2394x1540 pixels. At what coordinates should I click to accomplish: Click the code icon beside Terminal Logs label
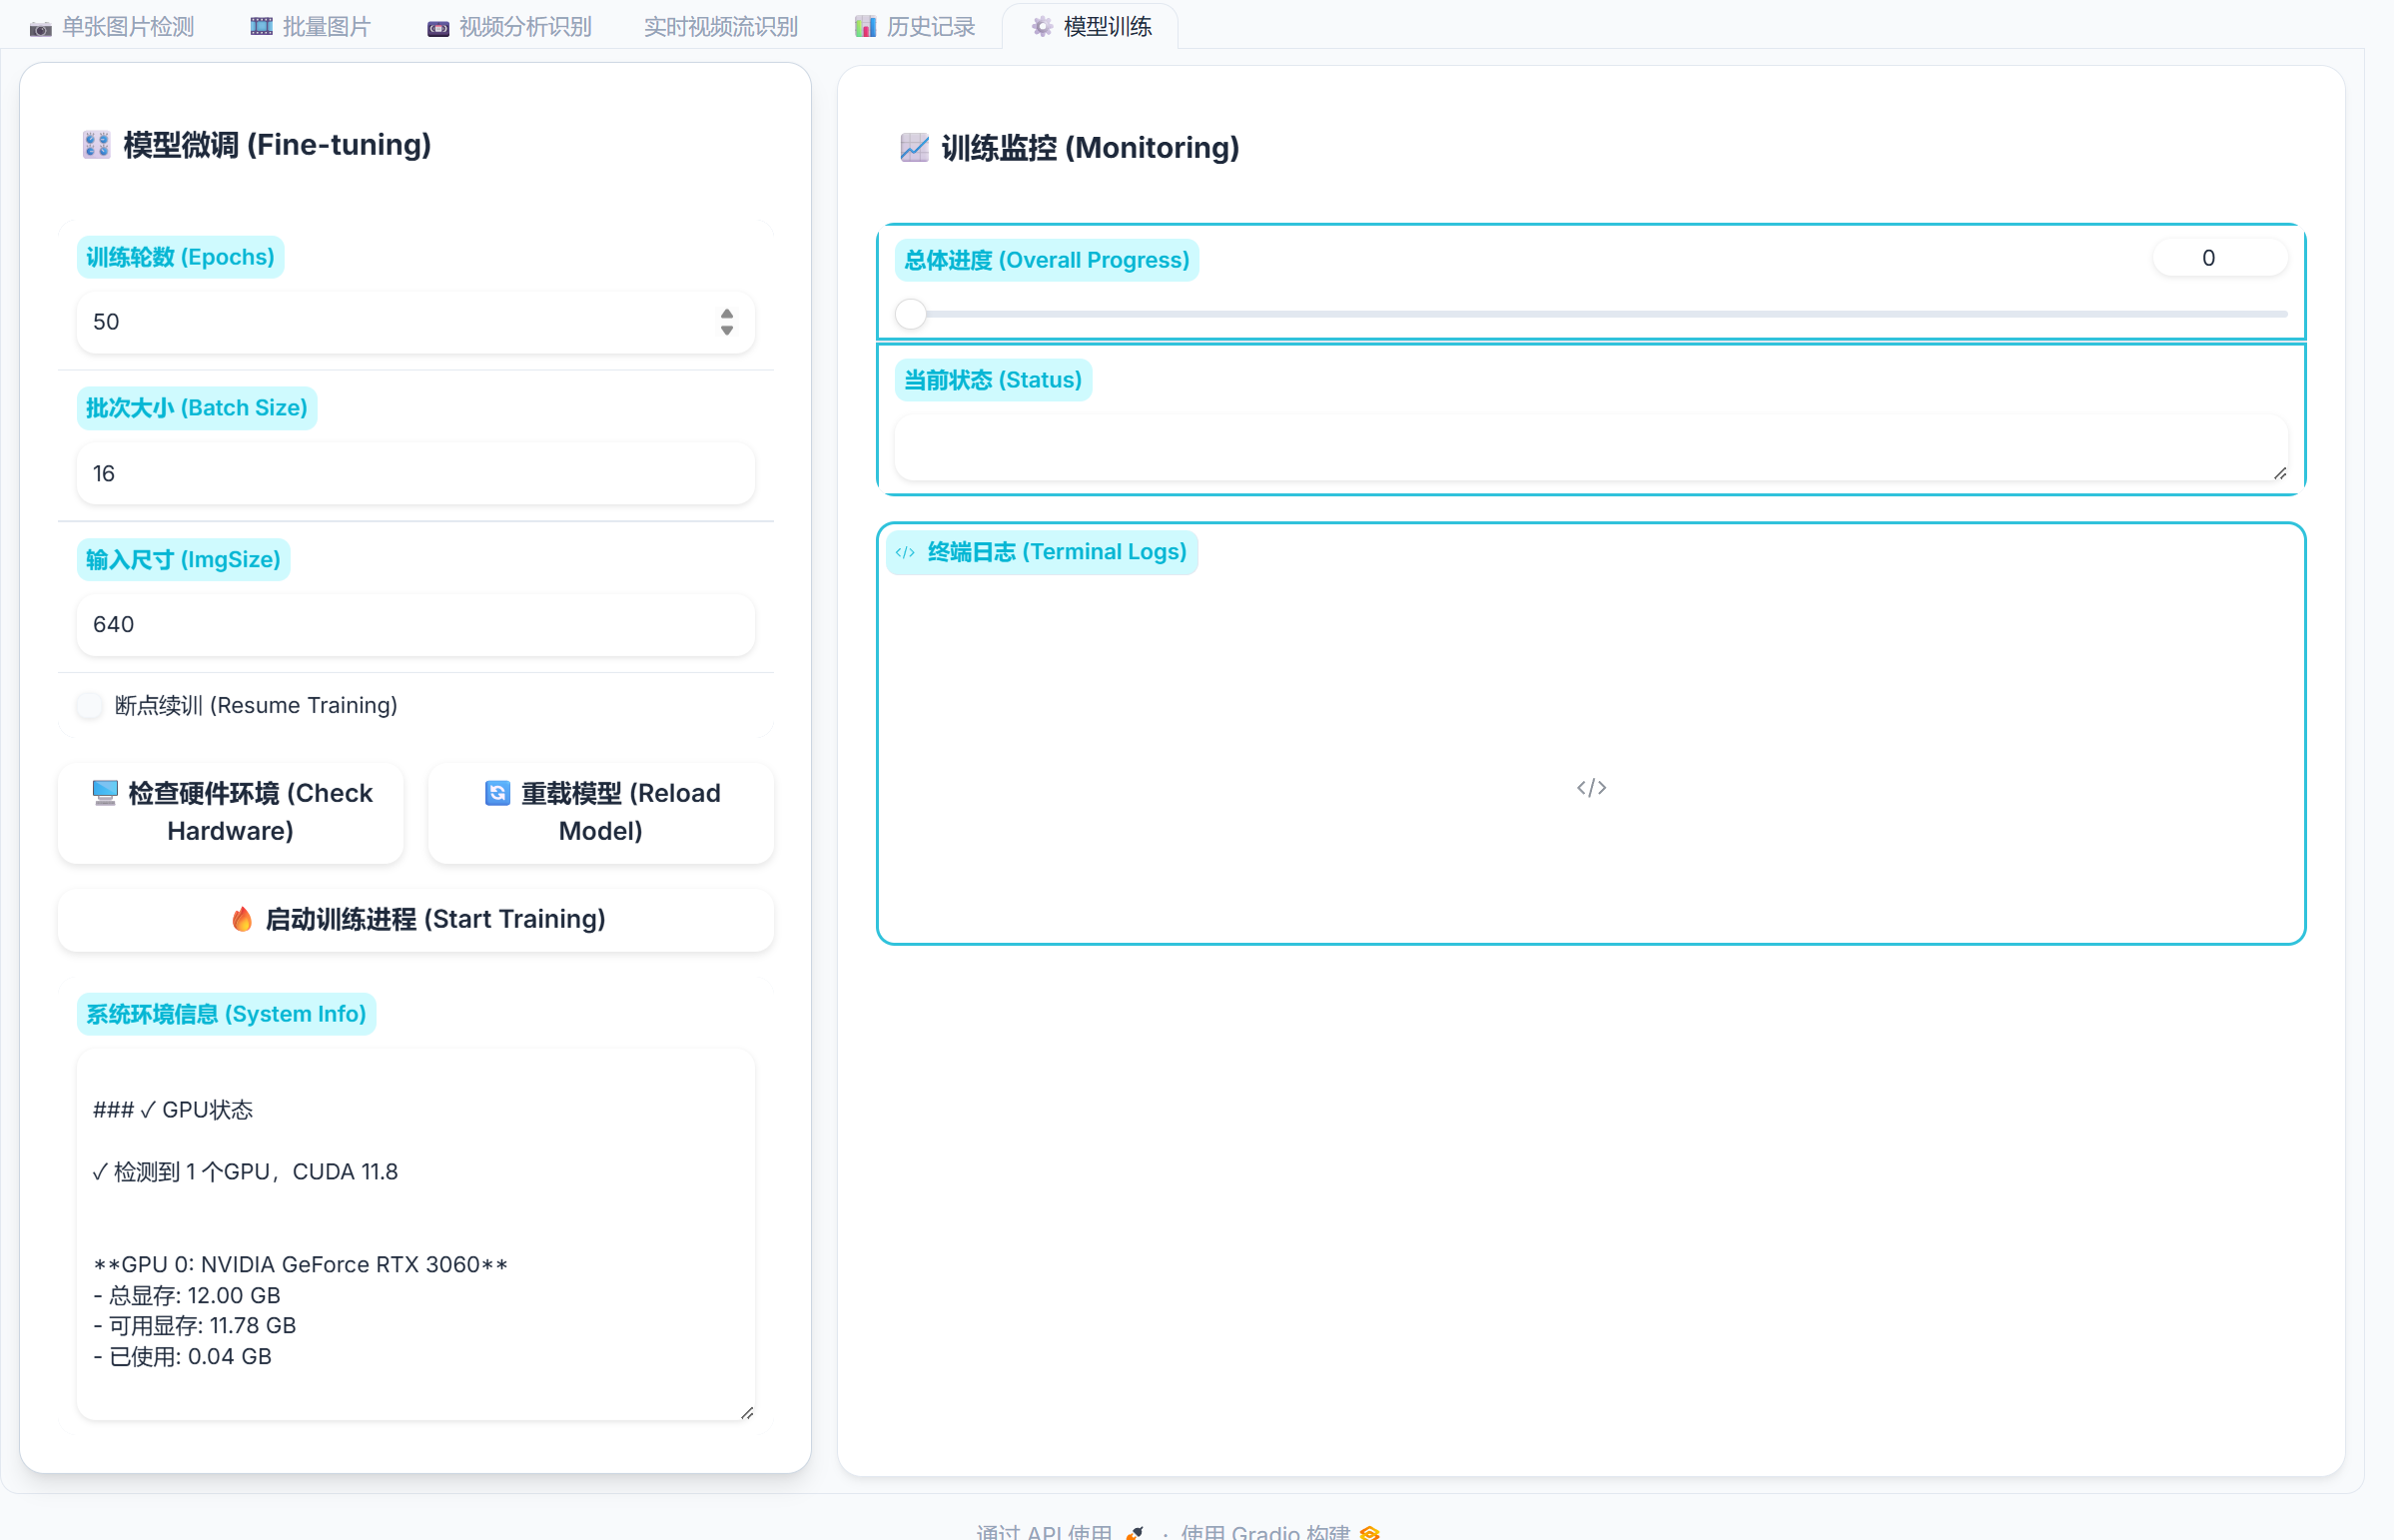pos(906,552)
